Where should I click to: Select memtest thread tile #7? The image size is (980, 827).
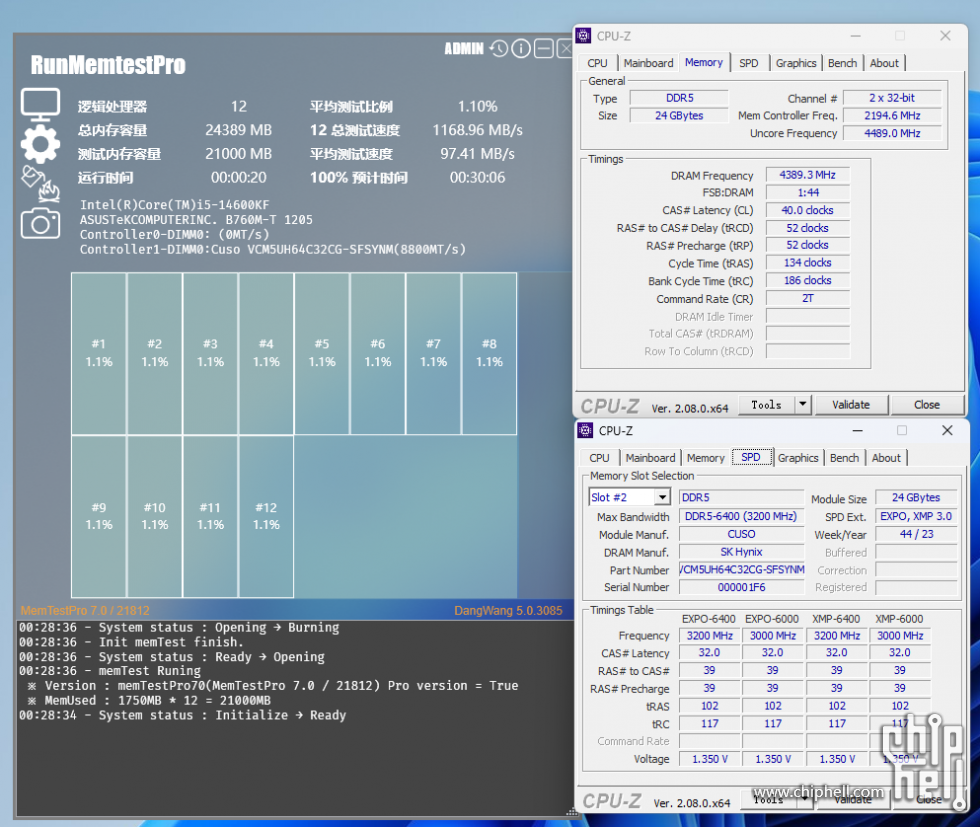433,353
